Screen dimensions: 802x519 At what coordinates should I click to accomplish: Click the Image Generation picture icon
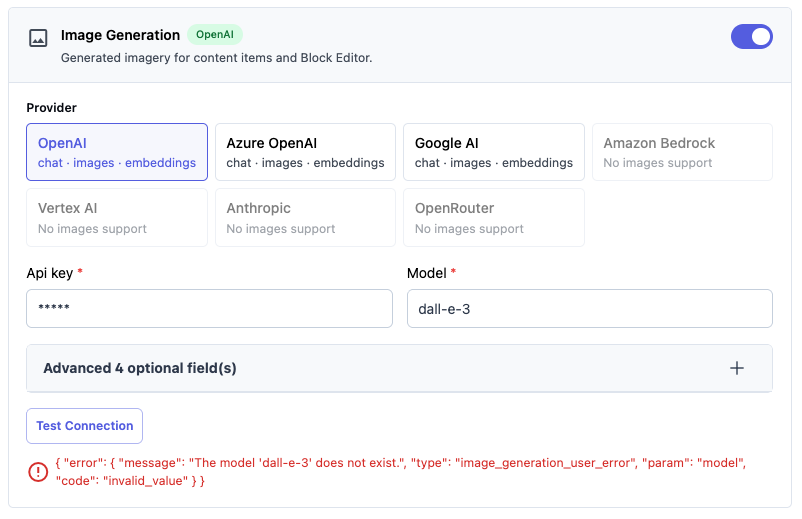[38, 38]
